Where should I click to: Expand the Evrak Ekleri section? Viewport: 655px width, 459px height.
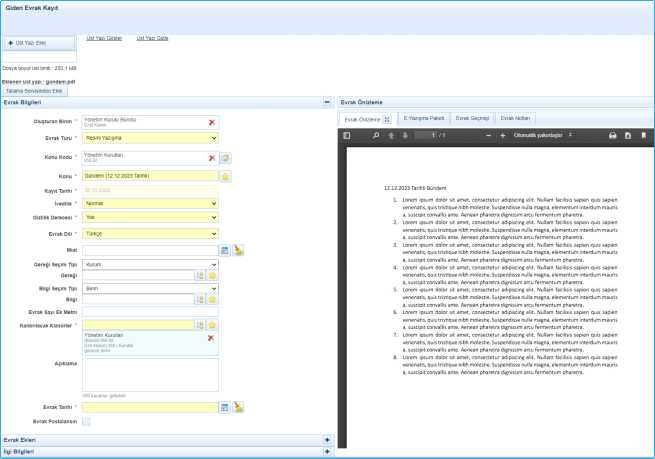point(326,440)
